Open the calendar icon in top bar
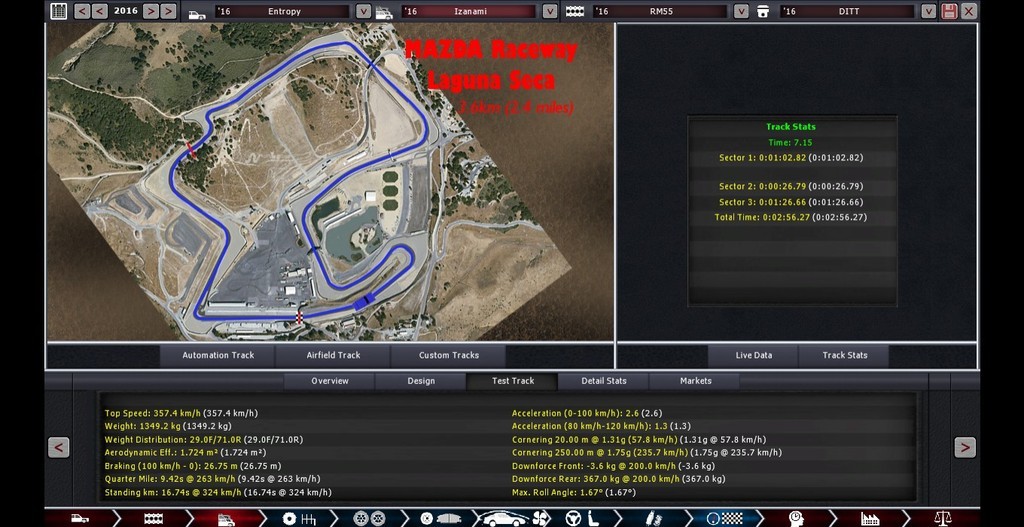This screenshot has width=1024, height=527. click(x=59, y=11)
